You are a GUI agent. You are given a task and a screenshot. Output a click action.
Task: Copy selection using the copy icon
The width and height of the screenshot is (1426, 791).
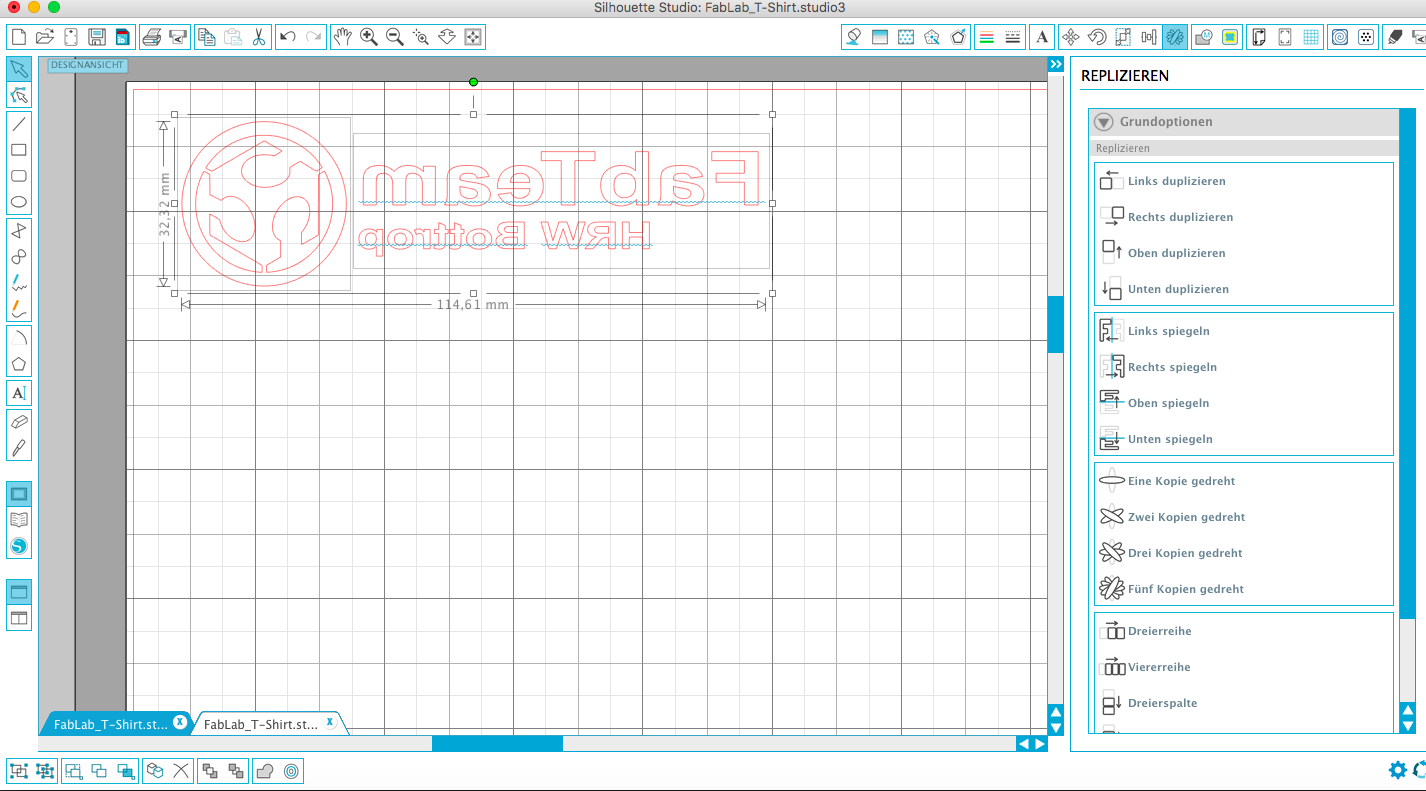click(207, 37)
